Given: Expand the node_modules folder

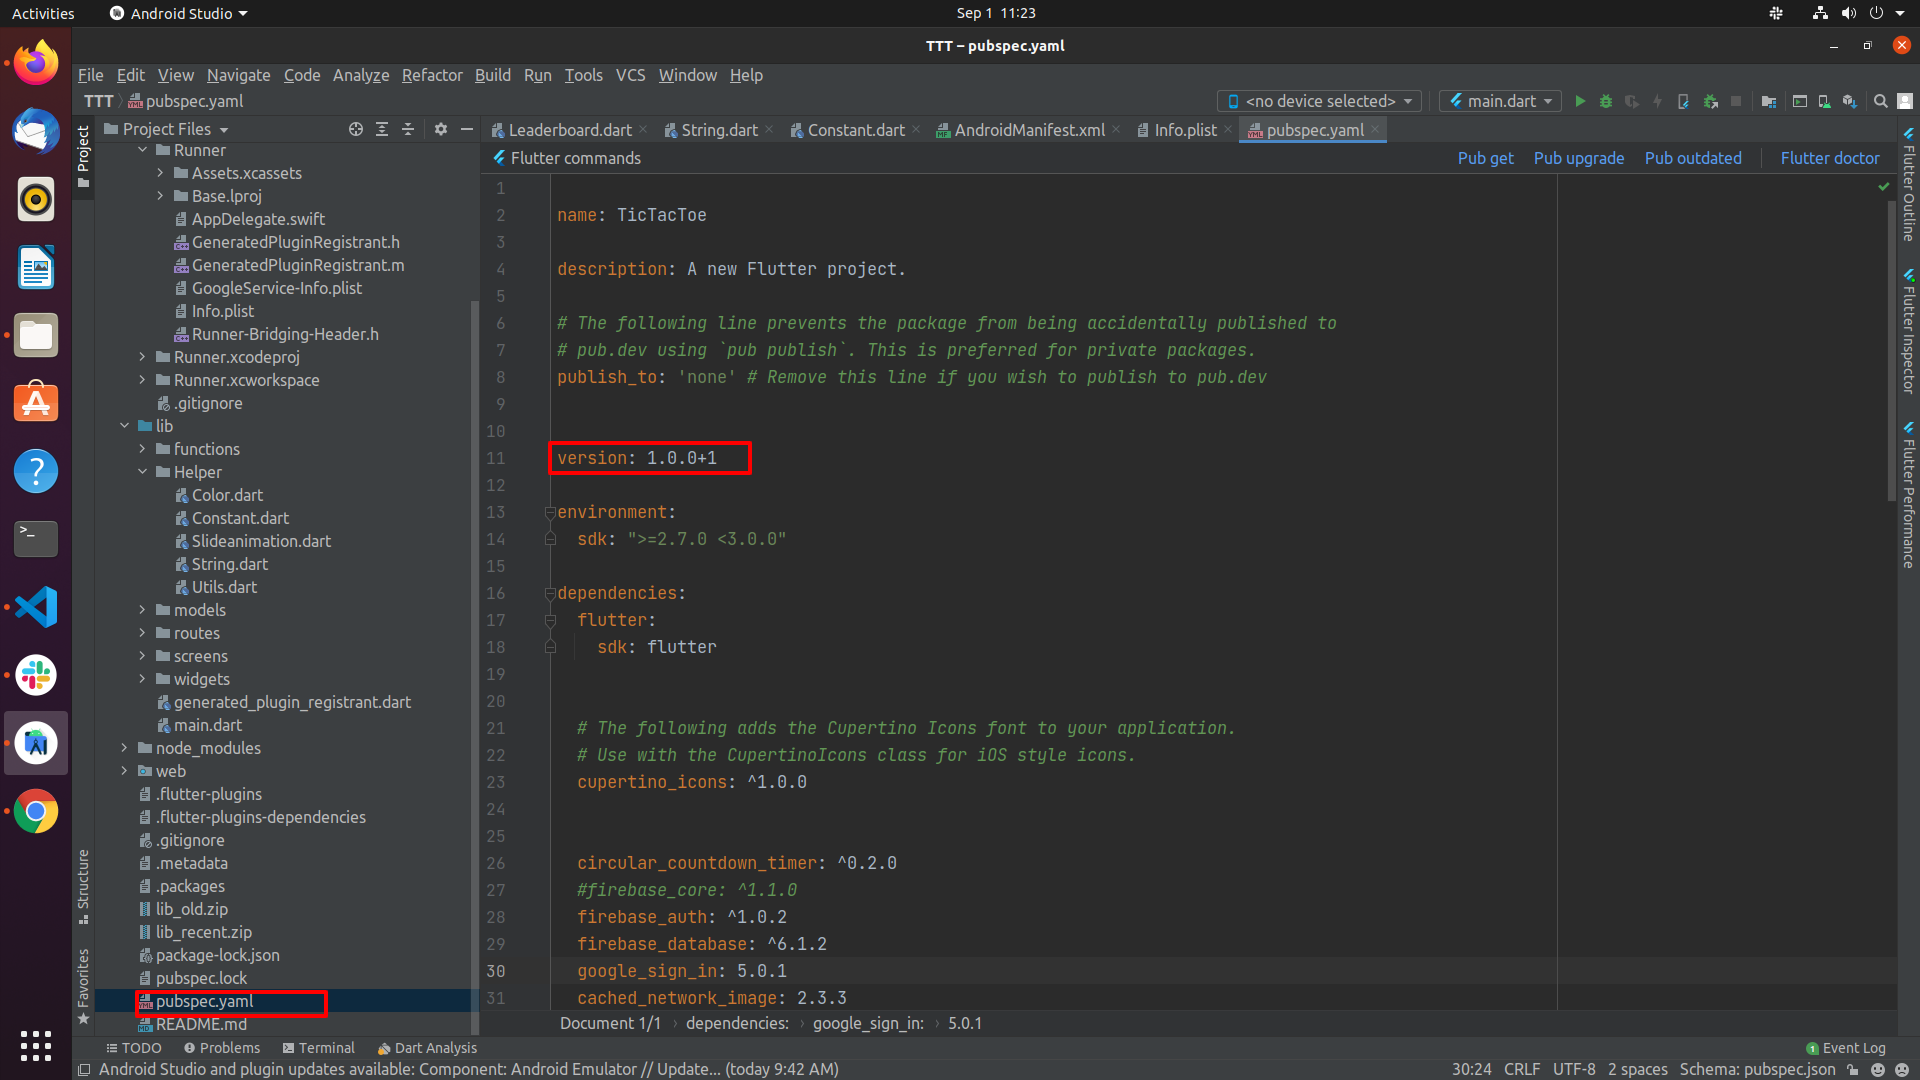Looking at the screenshot, I should [x=124, y=748].
